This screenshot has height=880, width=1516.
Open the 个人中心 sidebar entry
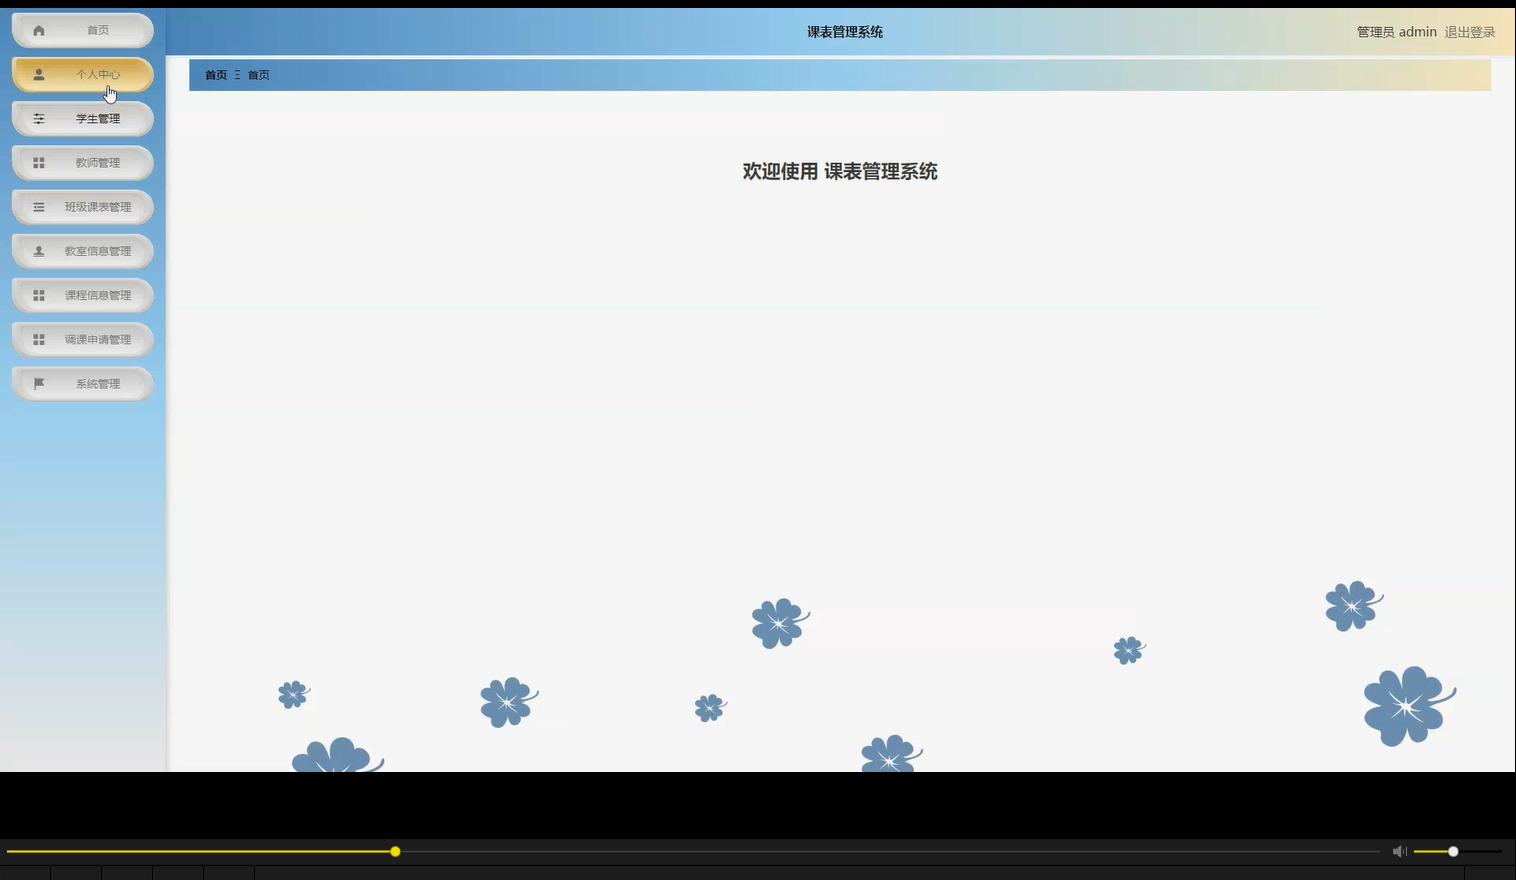coord(97,74)
